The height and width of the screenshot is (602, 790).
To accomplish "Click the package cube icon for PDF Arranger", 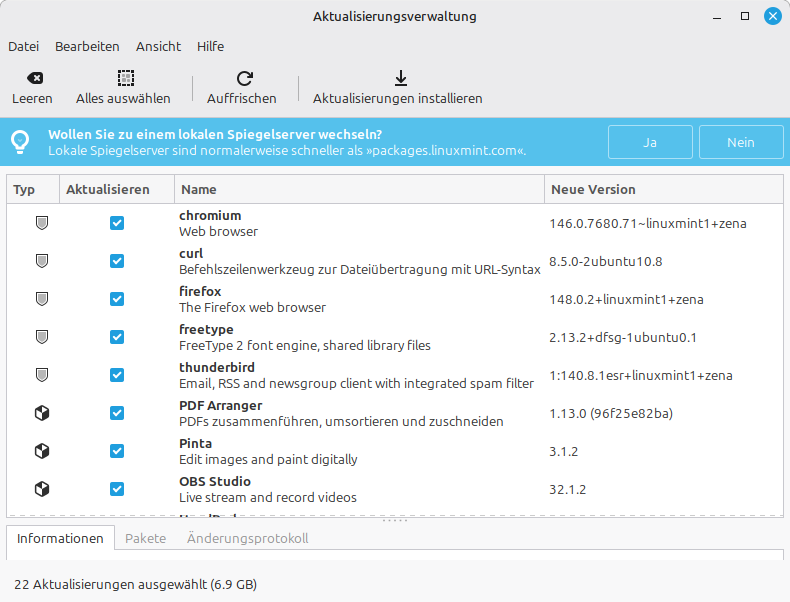I will [42, 413].
